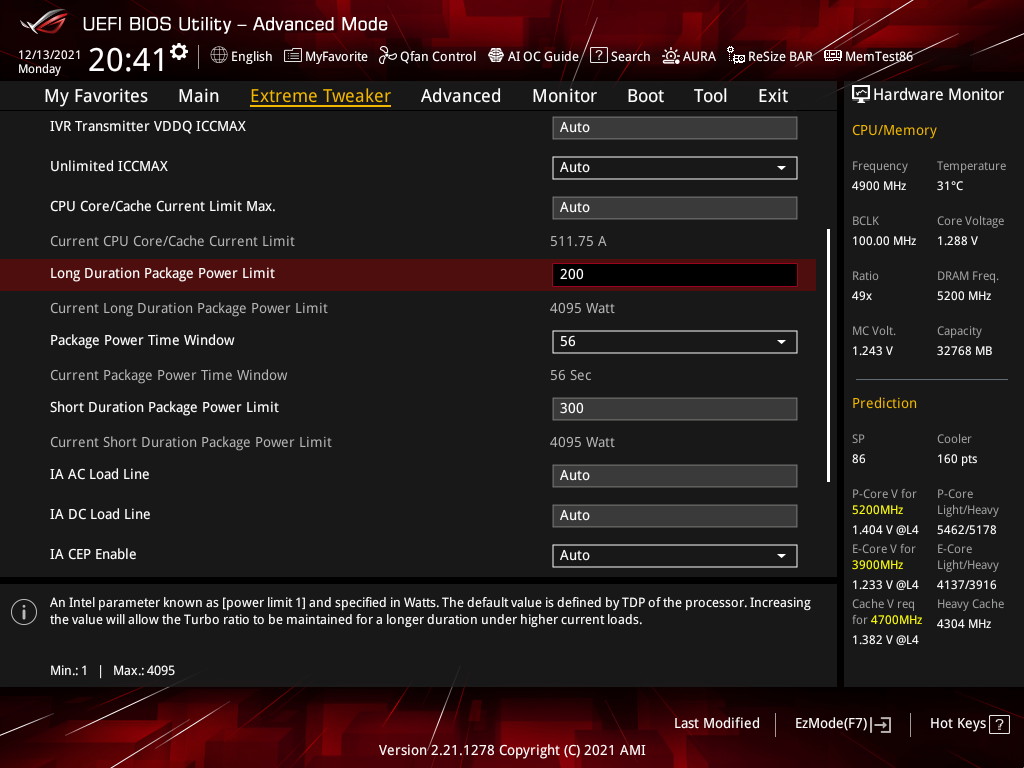
Task: Click the English language globe icon
Action: pyautogui.click(x=219, y=56)
